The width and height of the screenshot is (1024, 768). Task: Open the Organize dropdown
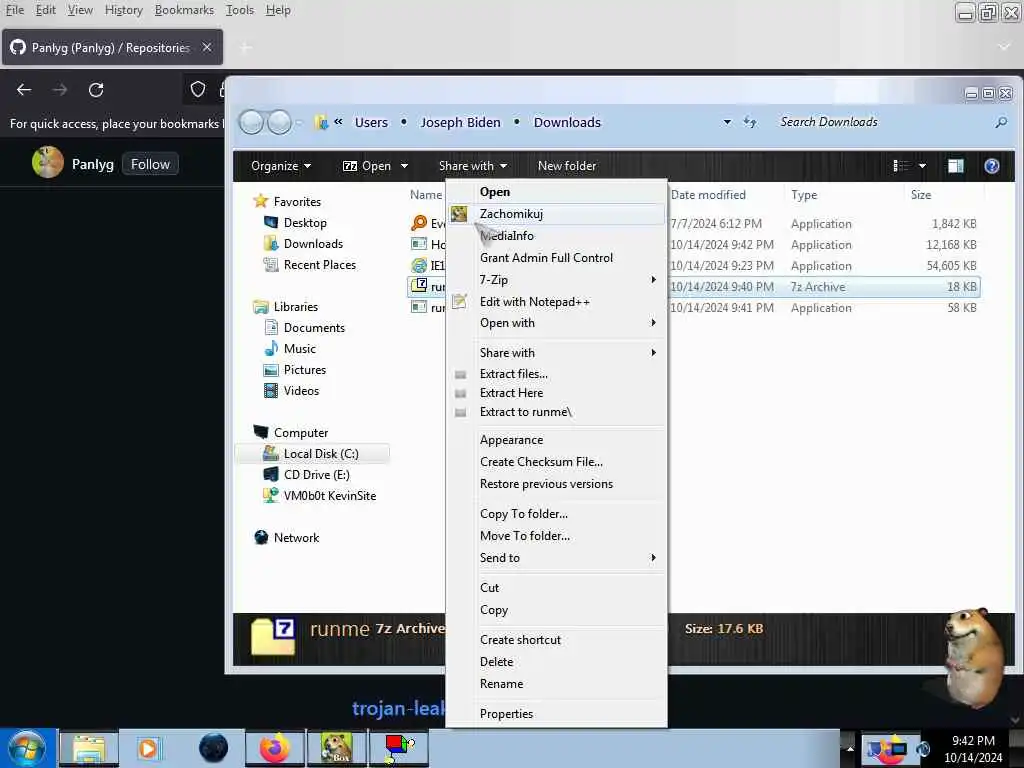(281, 166)
